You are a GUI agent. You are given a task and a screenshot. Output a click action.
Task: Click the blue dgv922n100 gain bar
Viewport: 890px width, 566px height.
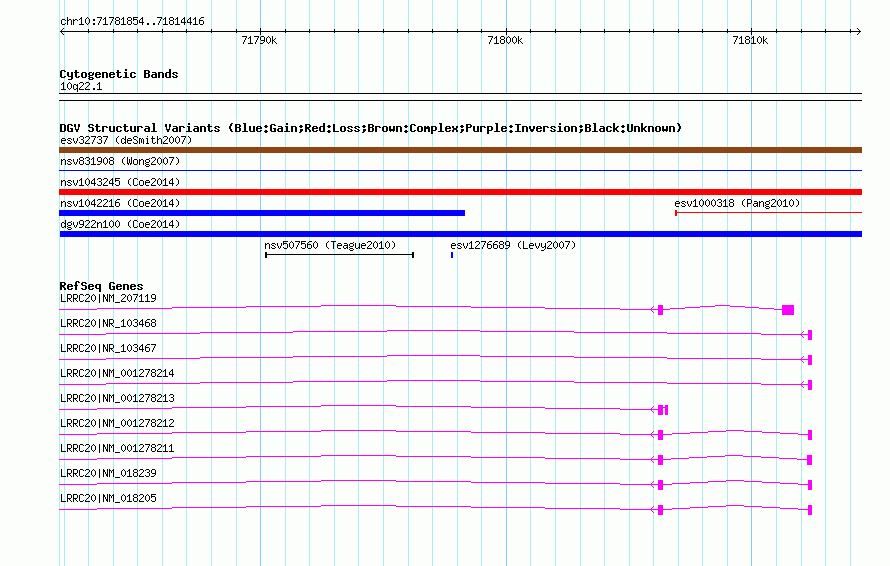(x=460, y=234)
